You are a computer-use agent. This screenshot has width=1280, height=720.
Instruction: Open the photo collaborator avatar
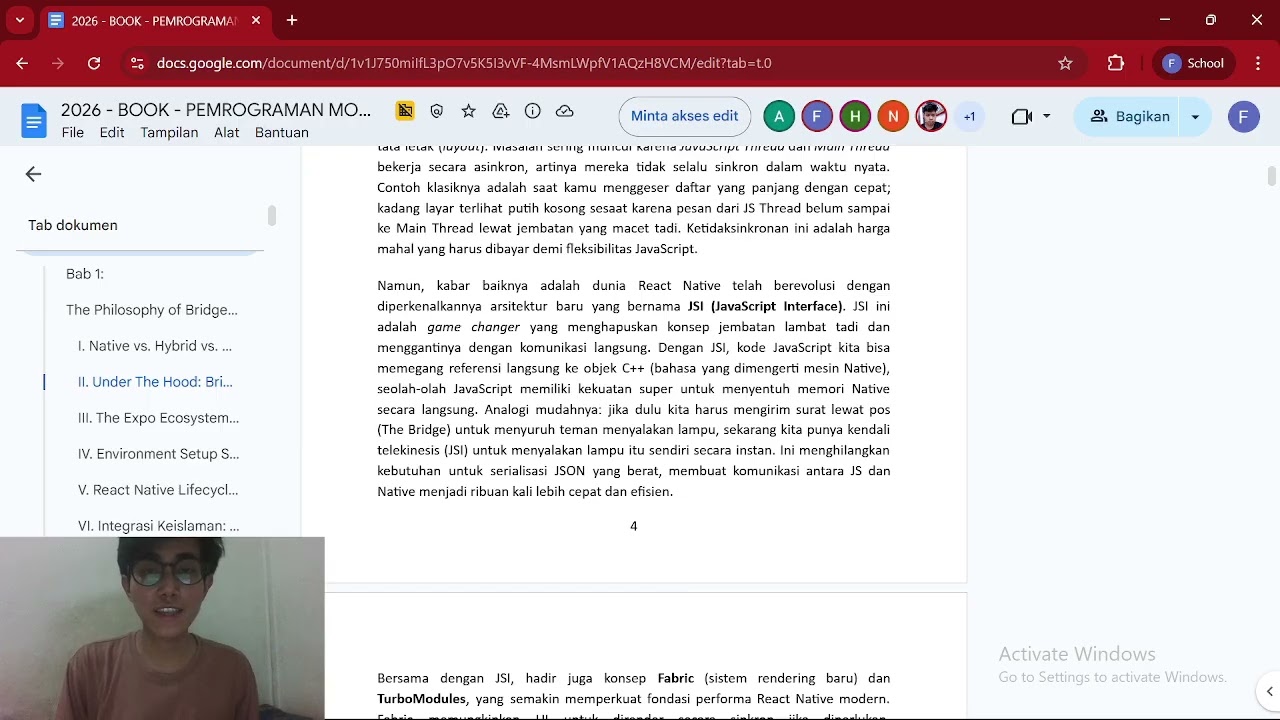(x=931, y=117)
